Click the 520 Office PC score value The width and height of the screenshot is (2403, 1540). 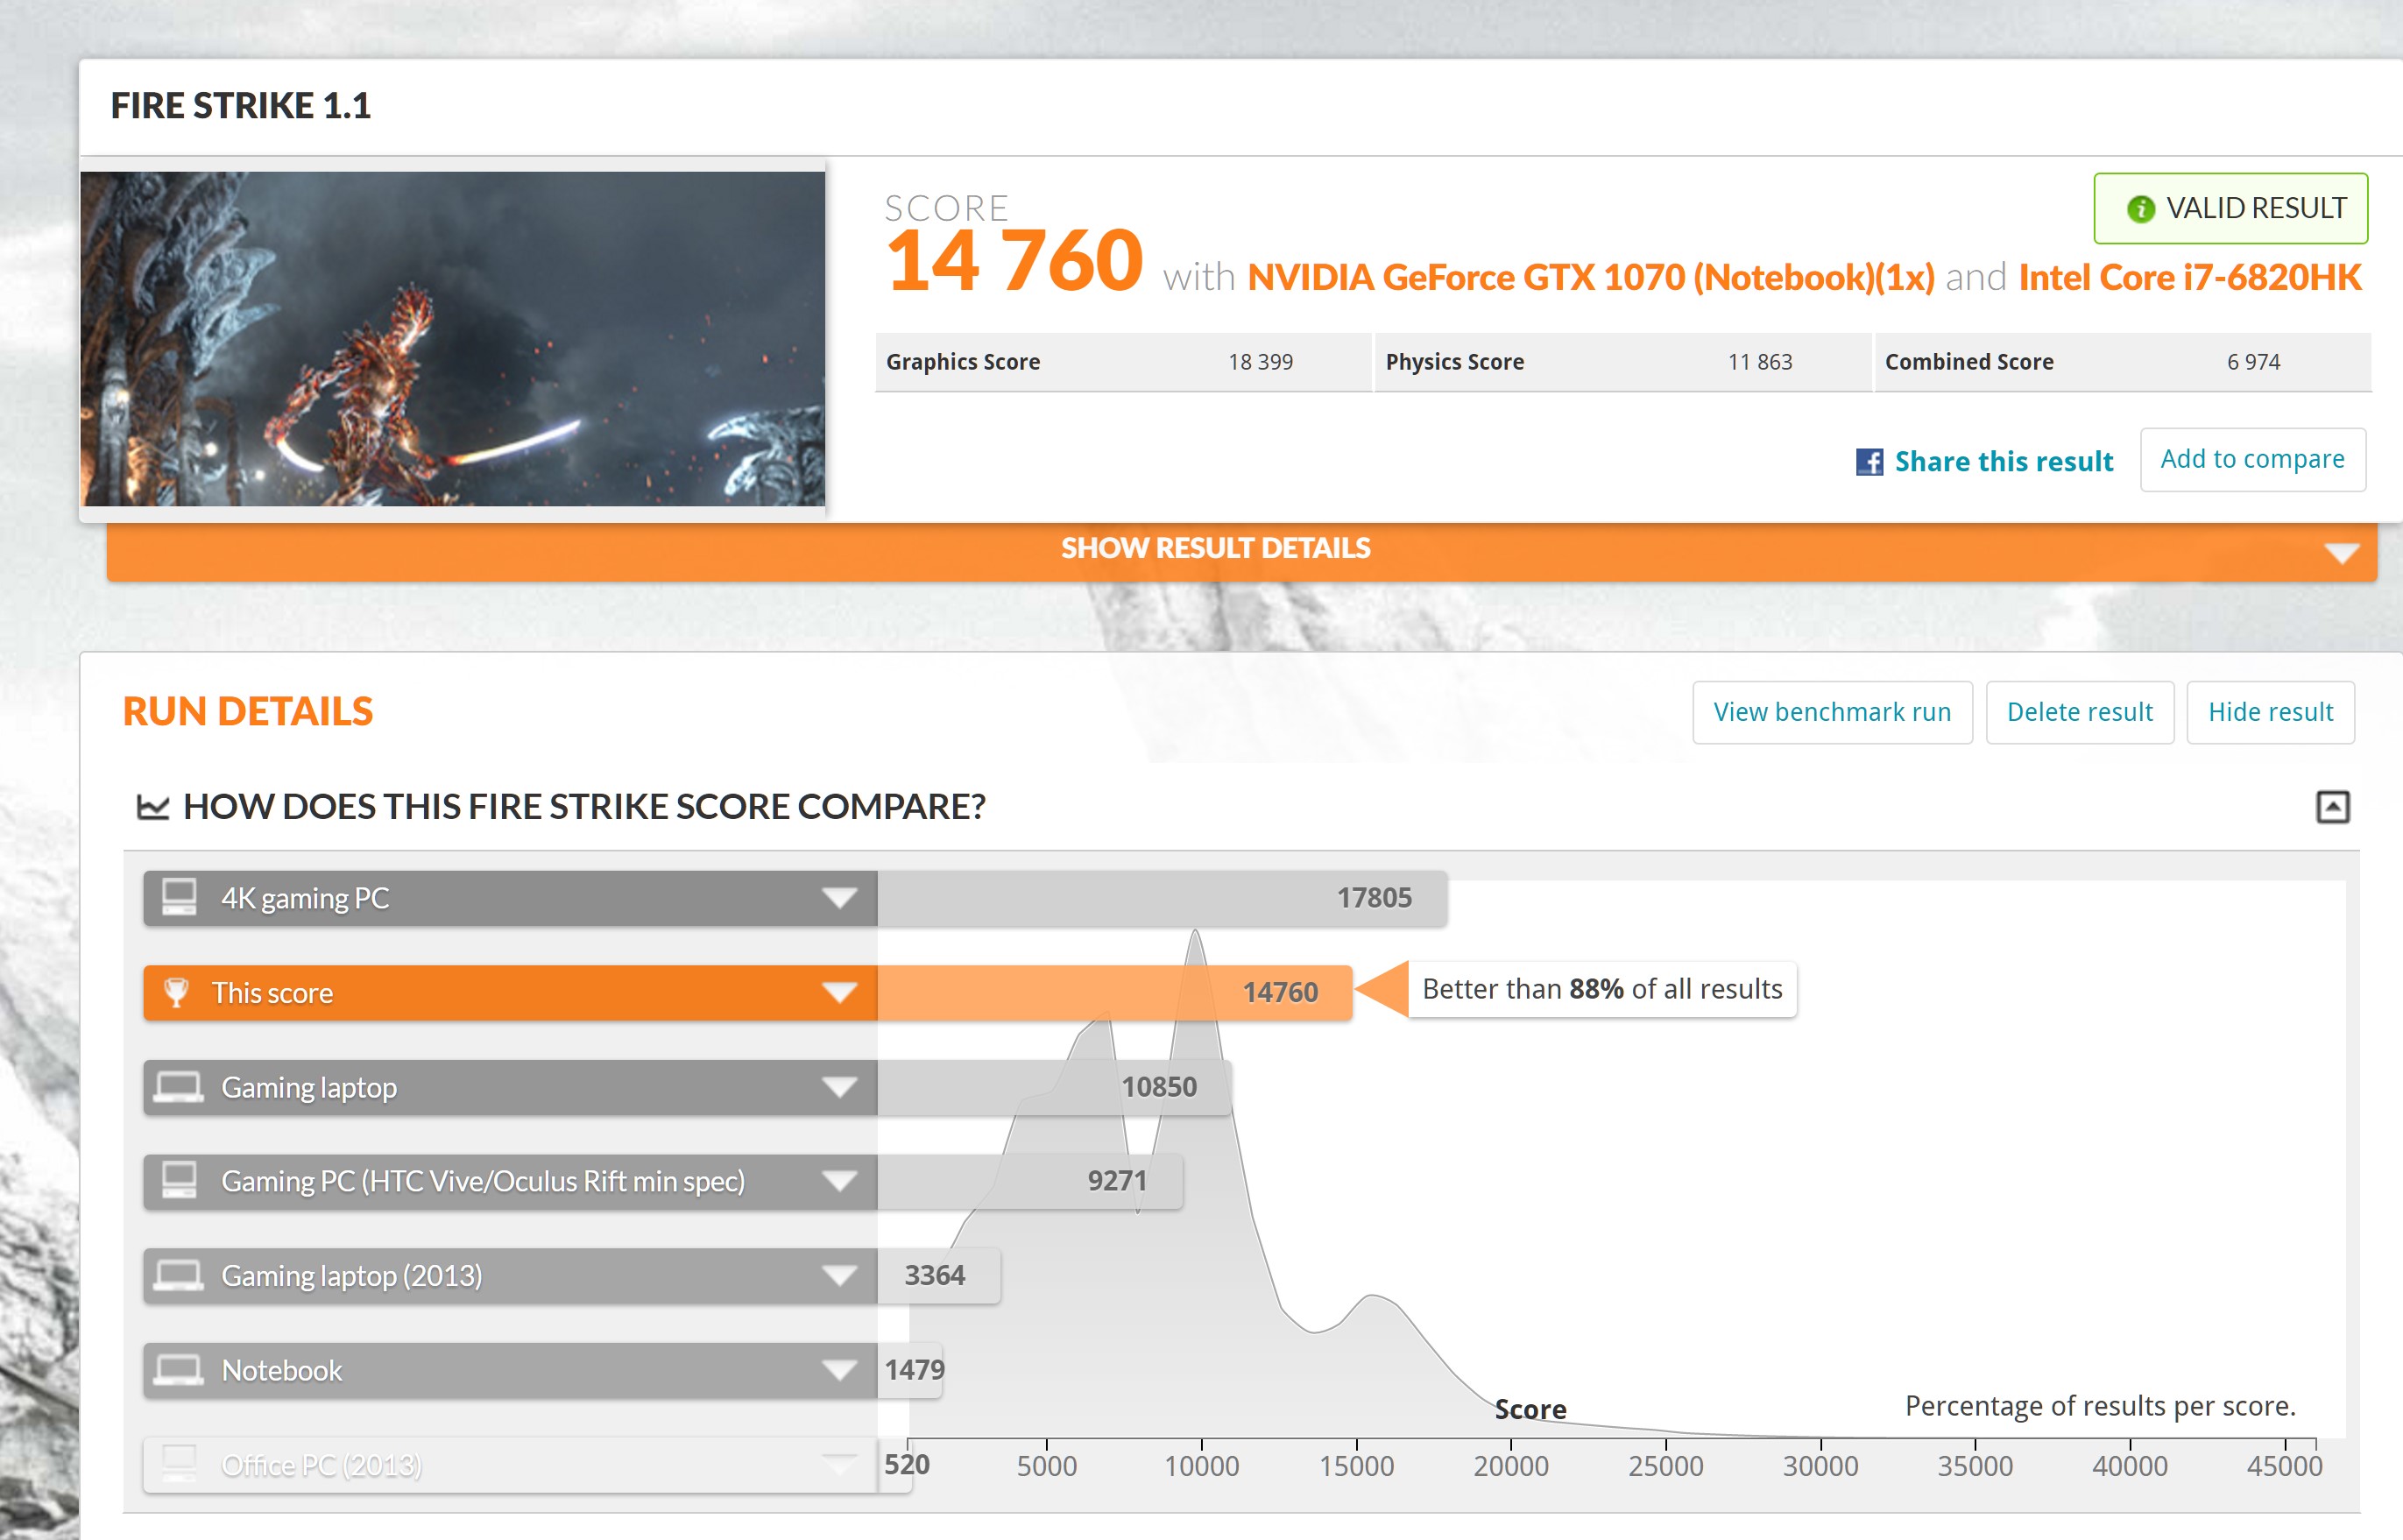click(x=907, y=1464)
